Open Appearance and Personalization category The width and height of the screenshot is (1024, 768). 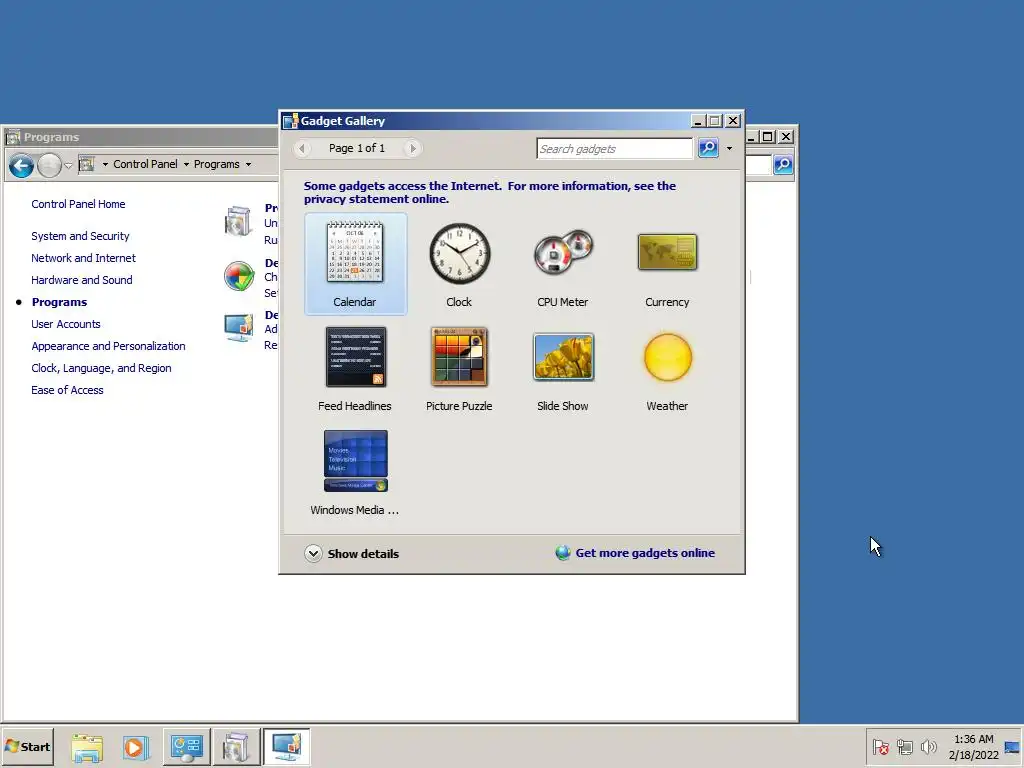pyautogui.click(x=108, y=346)
